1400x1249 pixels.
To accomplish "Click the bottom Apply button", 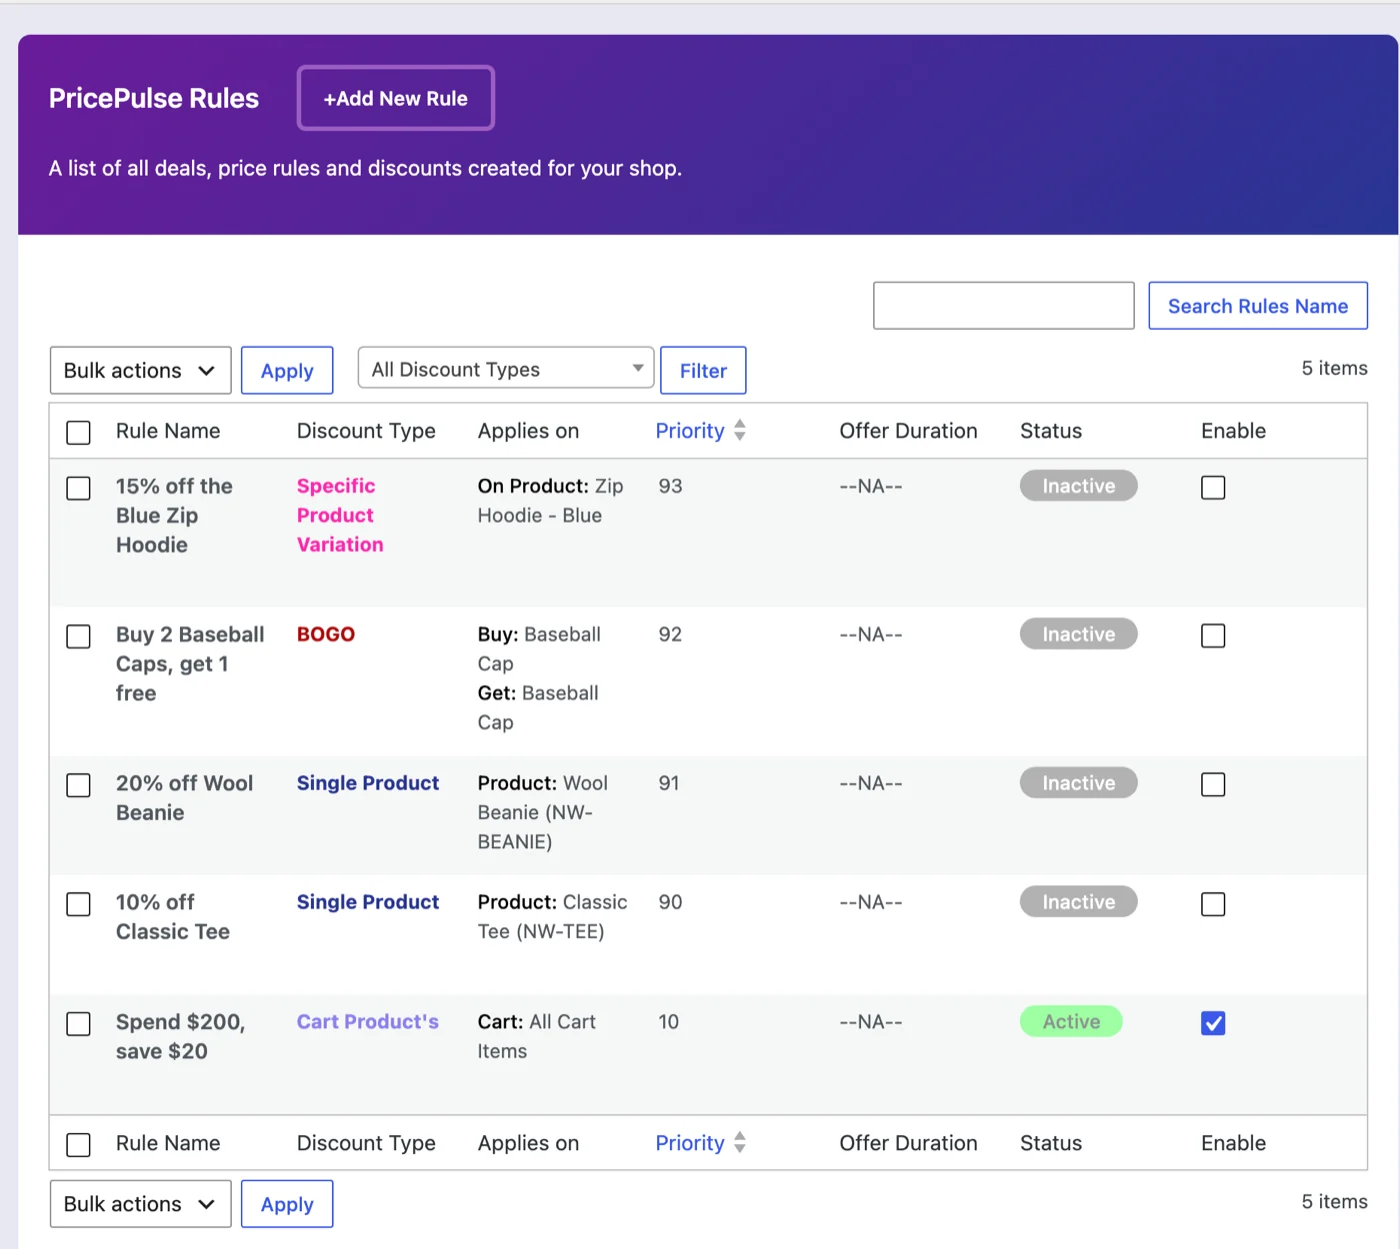I will click(287, 1204).
